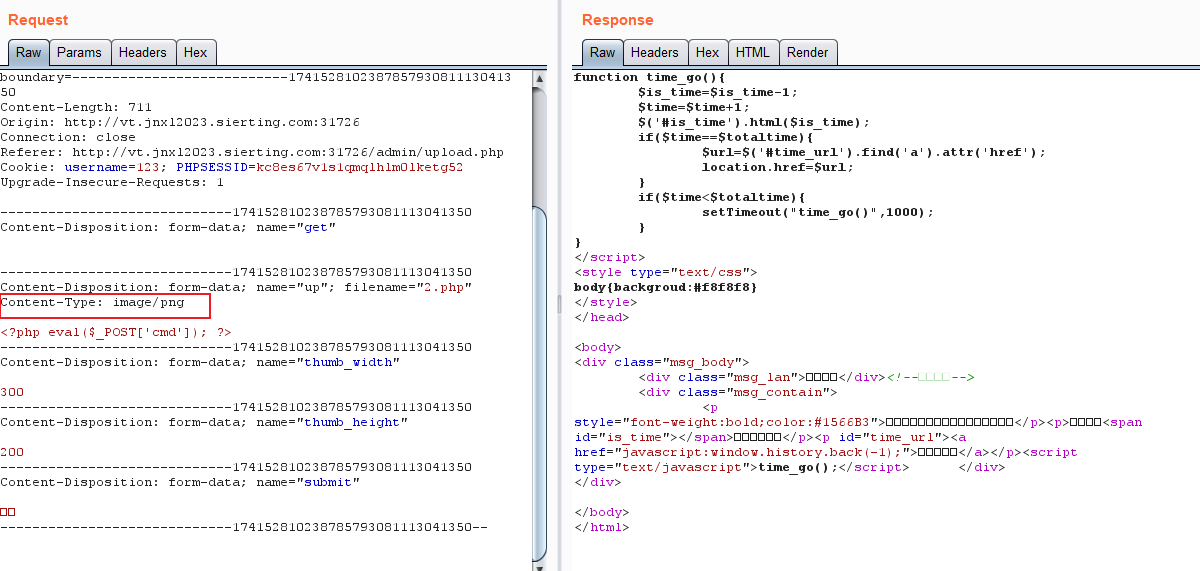Screen dimensions: 1200x571
Task: Click the Cookie header with PHPSESSID
Action: [x=232, y=167]
